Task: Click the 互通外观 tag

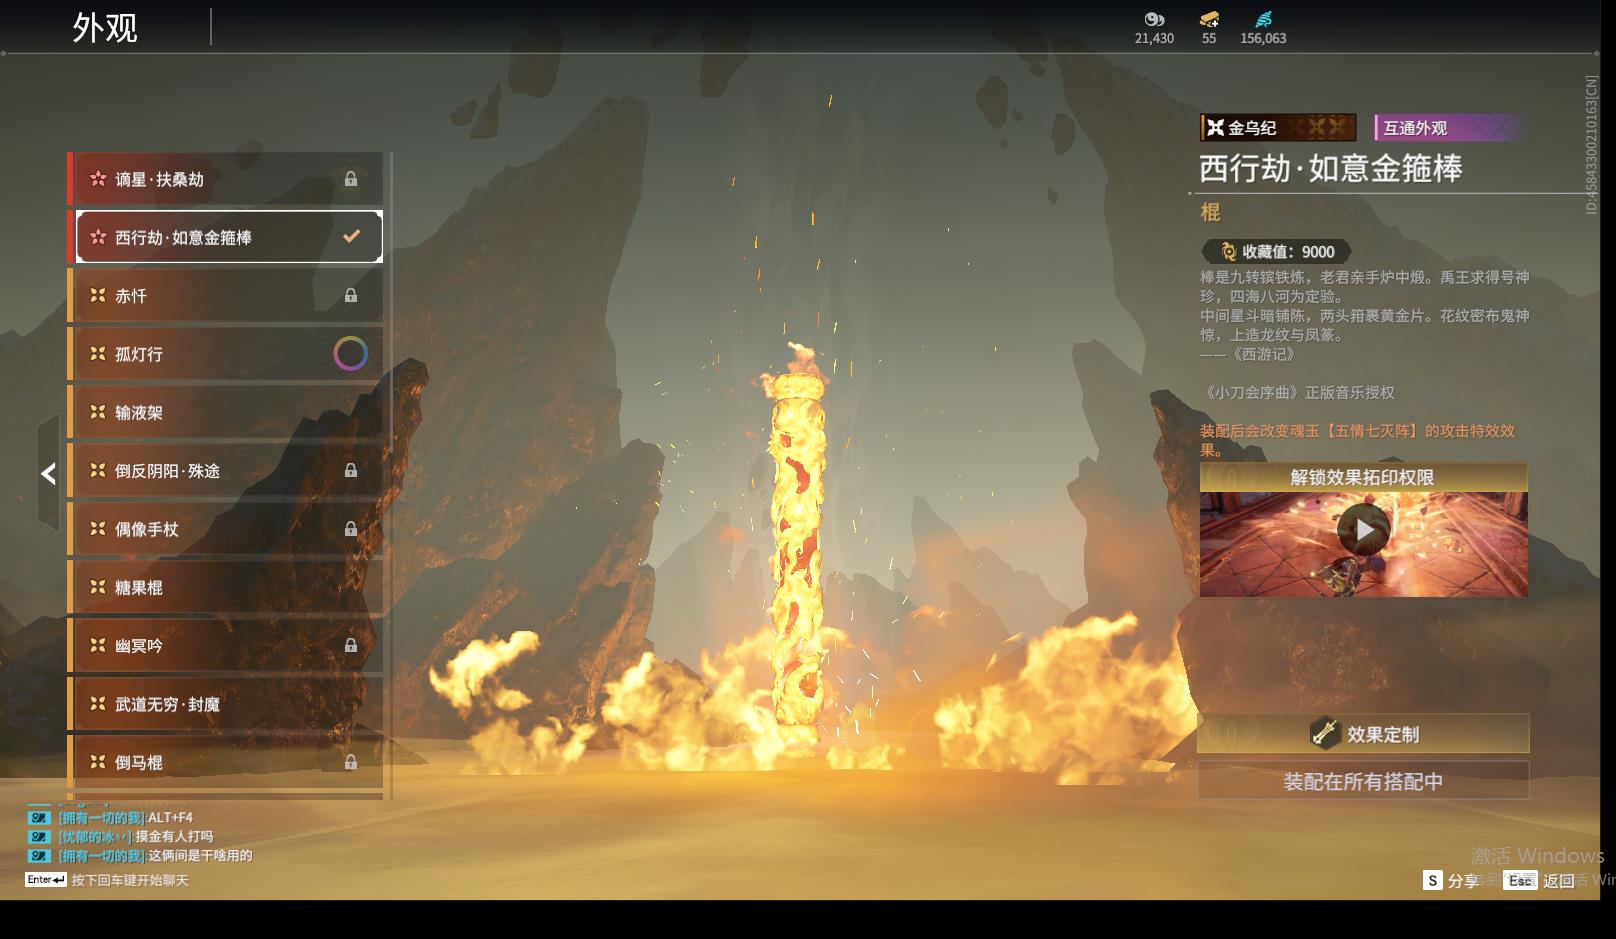Action: 1449,128
